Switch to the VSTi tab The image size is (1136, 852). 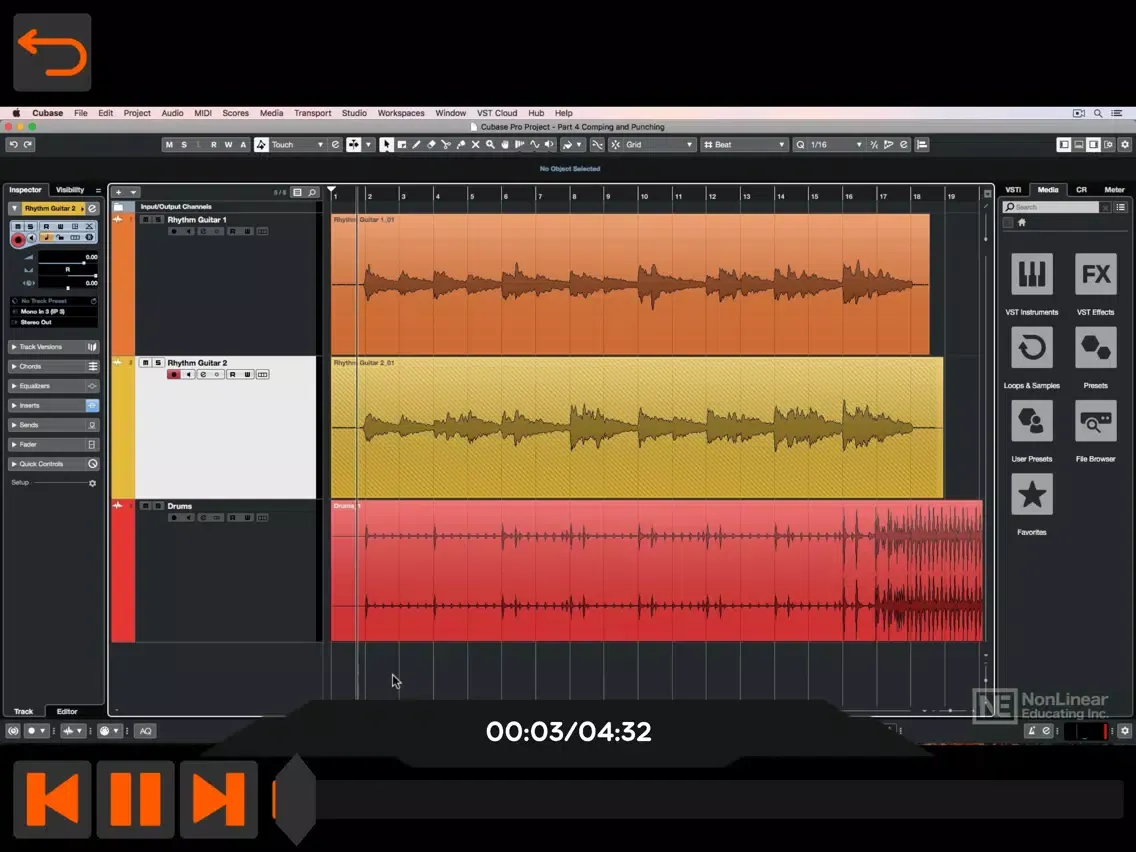1013,190
